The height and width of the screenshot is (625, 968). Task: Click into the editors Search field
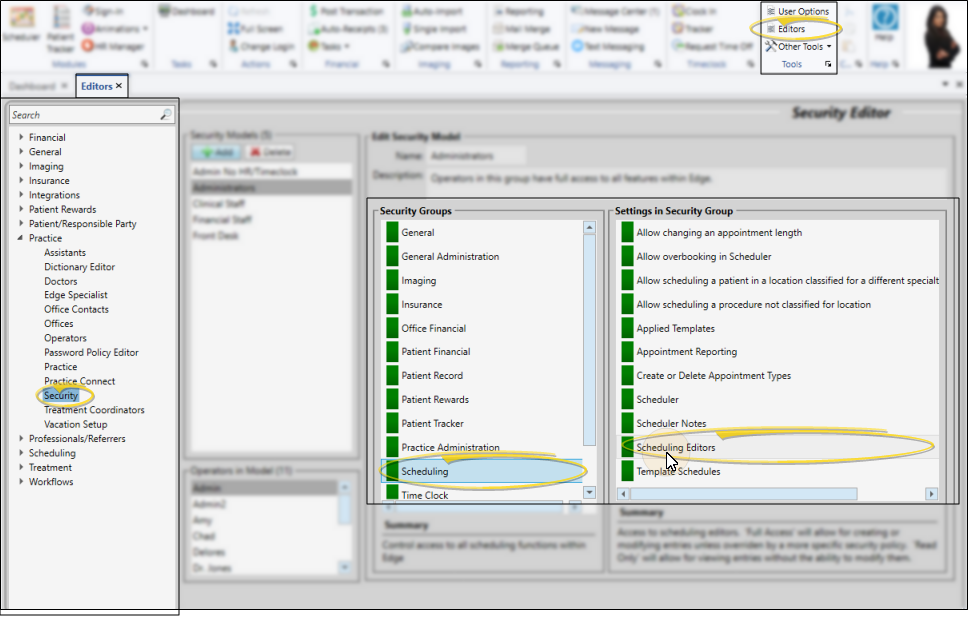[83, 116]
